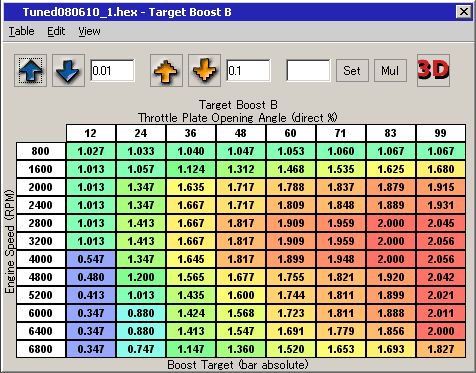Image resolution: width=476 pixels, height=373 pixels.
Task: Select cell 1.312 in the 1600 row
Action: coord(241,169)
